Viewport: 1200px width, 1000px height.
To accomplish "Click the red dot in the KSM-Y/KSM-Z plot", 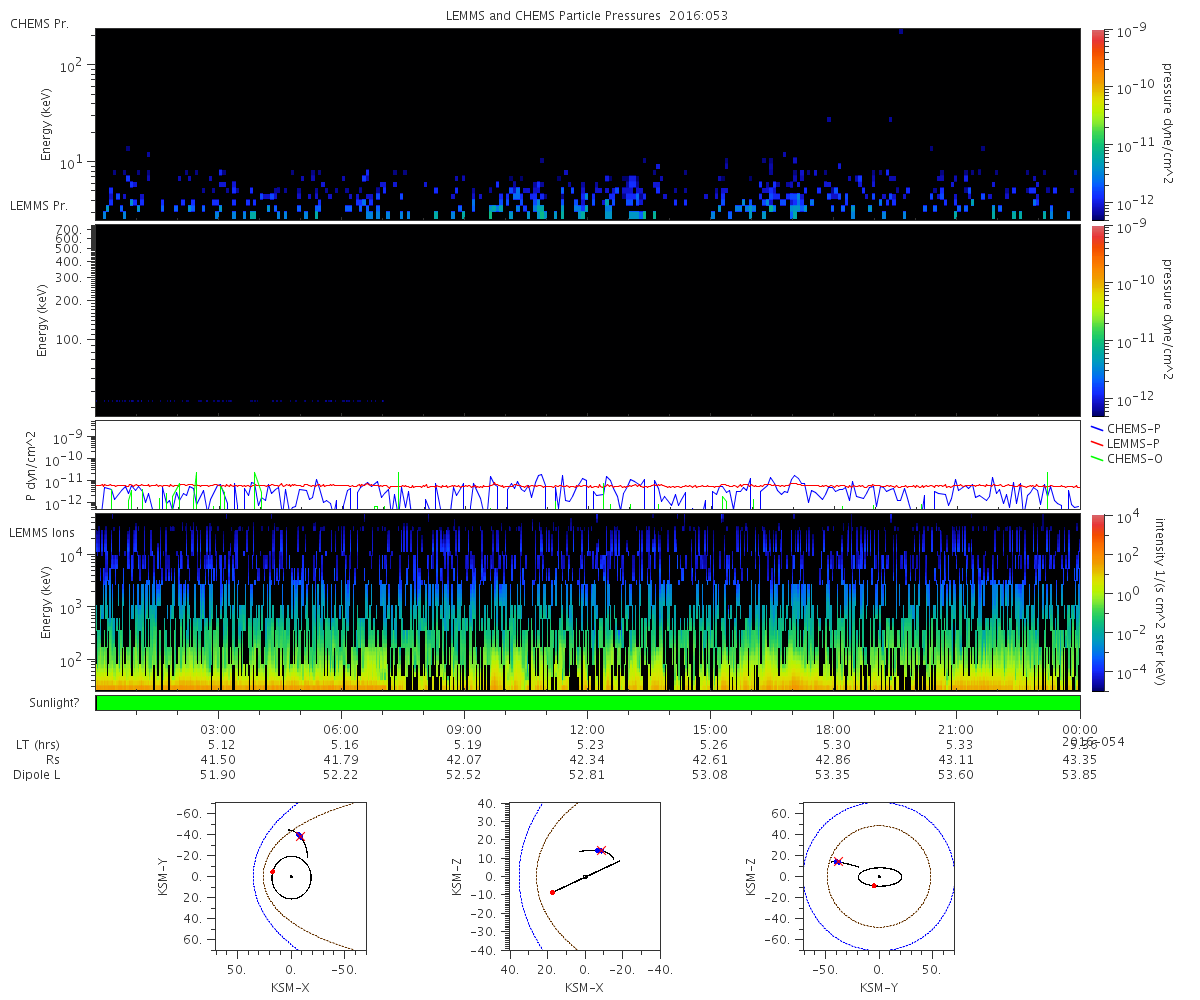I will 873,886.
